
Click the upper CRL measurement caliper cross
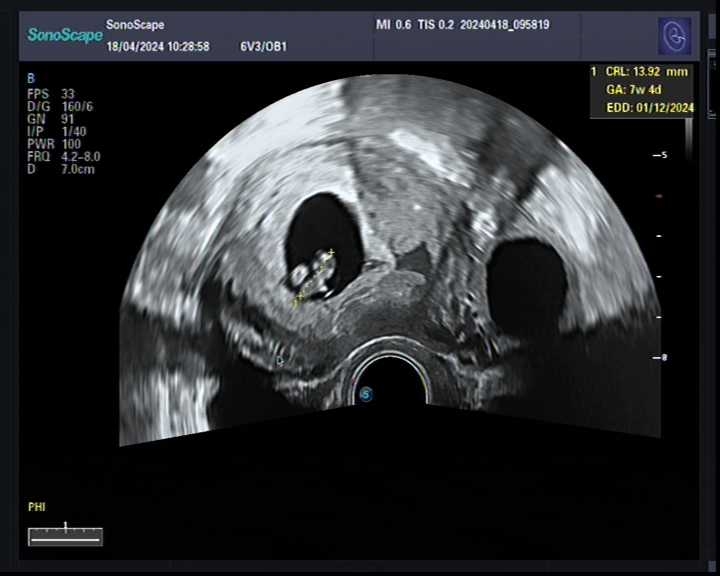(330, 253)
